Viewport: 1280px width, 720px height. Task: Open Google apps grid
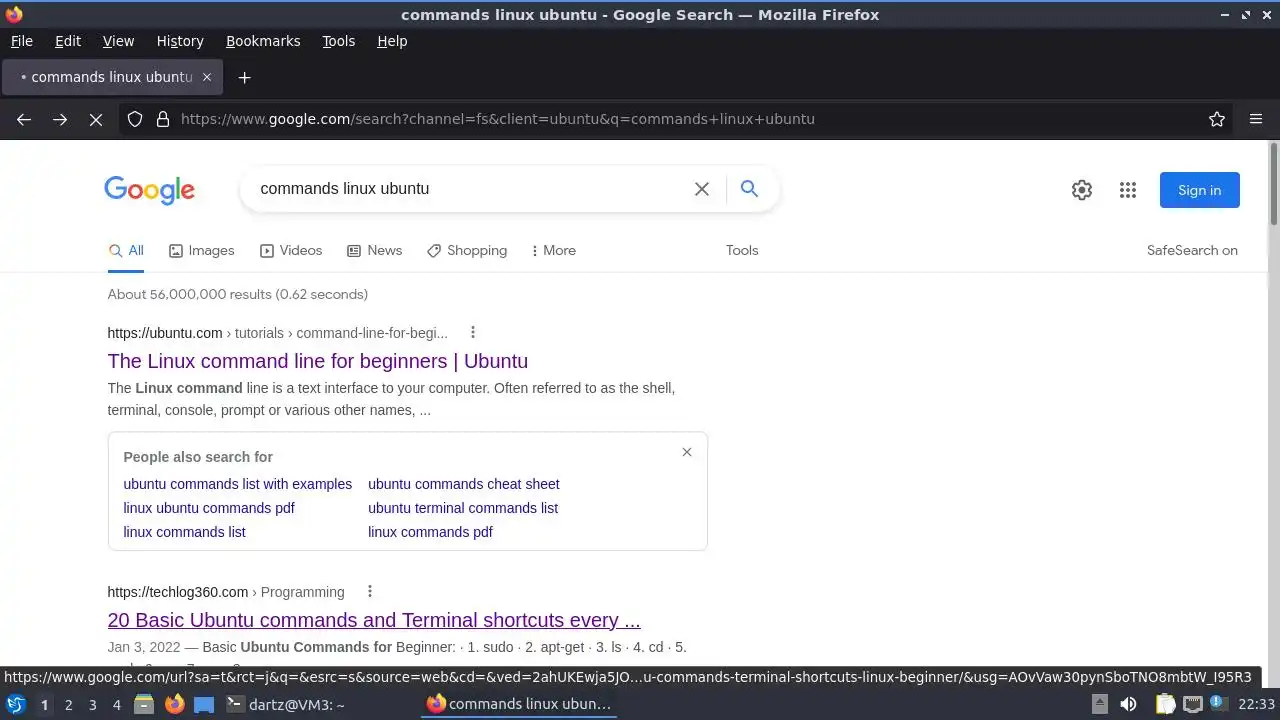coord(1128,190)
